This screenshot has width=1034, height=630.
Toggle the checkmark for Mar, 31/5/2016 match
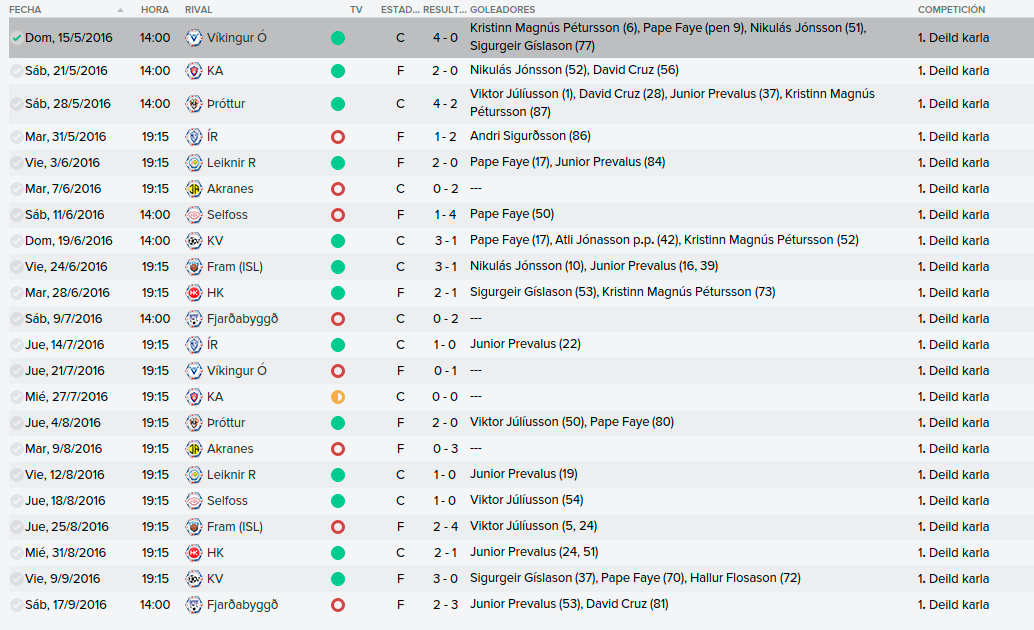click(16, 137)
